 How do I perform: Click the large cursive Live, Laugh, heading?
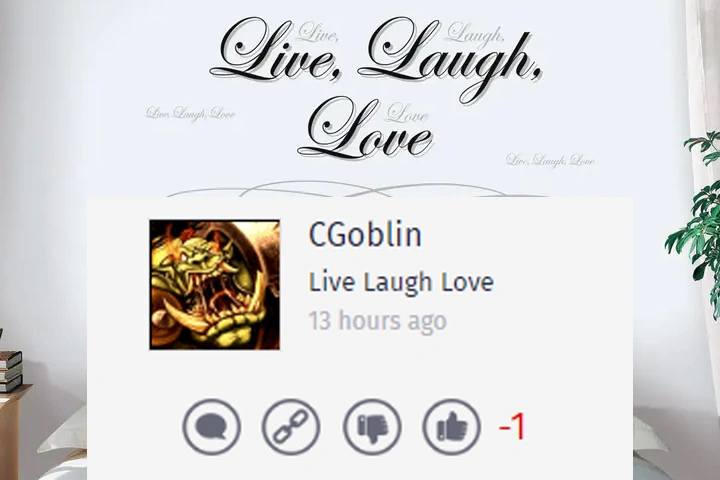click(376, 57)
